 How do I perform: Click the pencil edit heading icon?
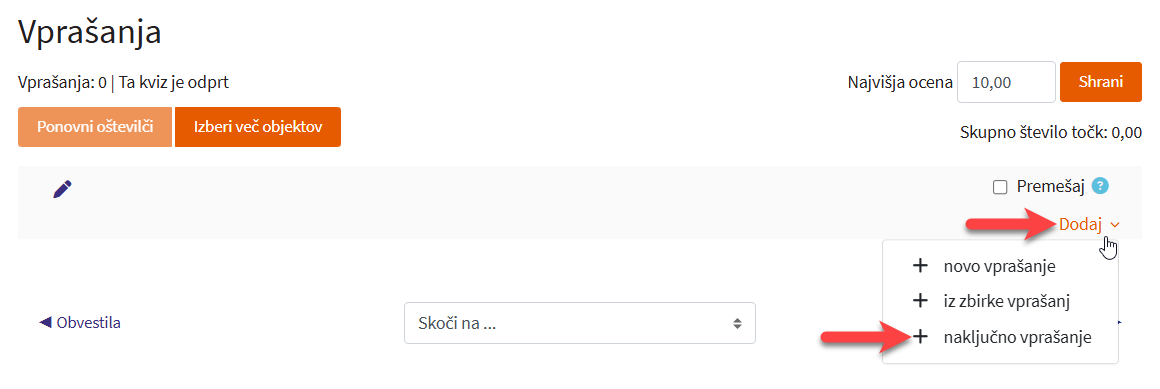63,189
